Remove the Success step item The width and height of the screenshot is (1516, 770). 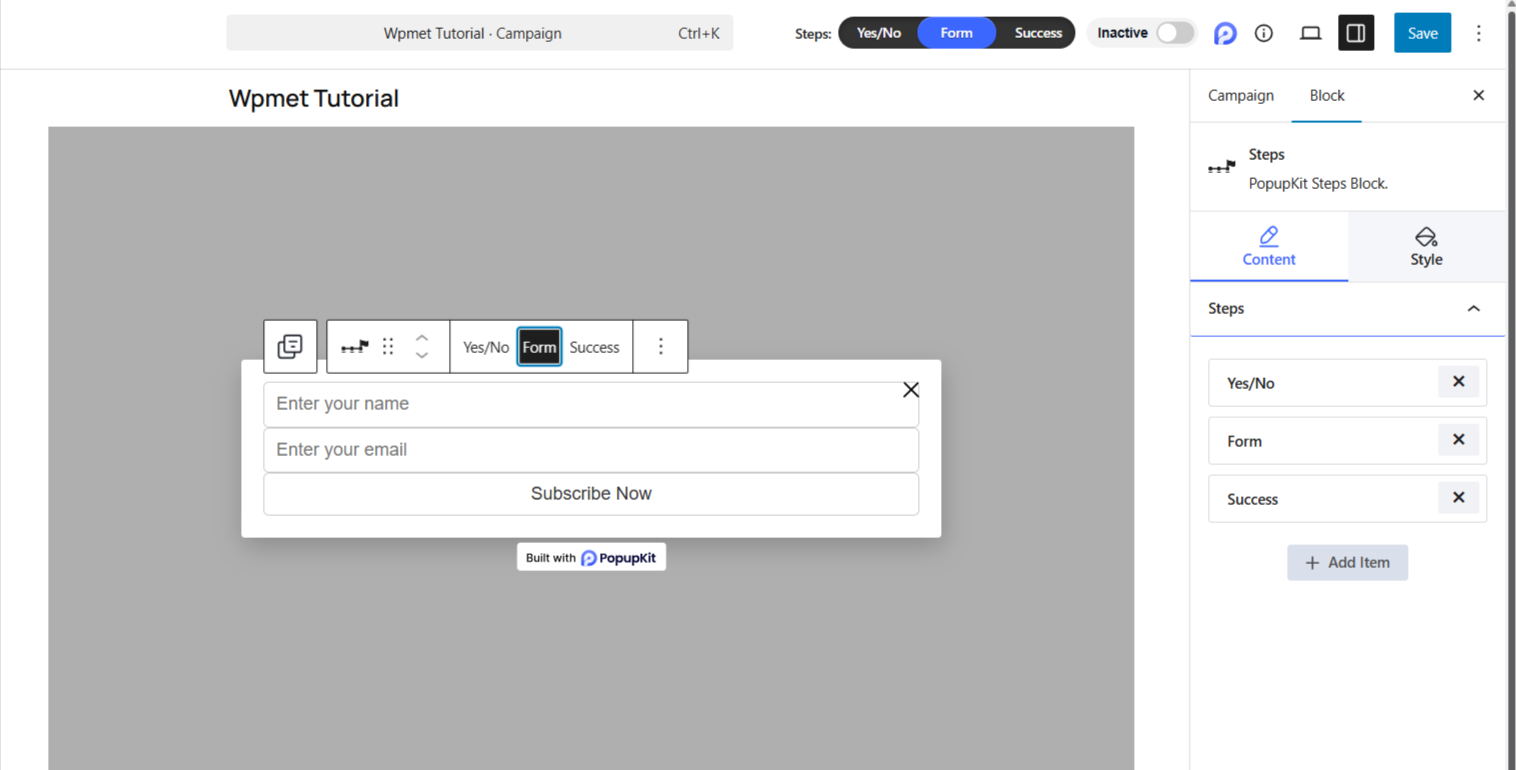(1458, 497)
